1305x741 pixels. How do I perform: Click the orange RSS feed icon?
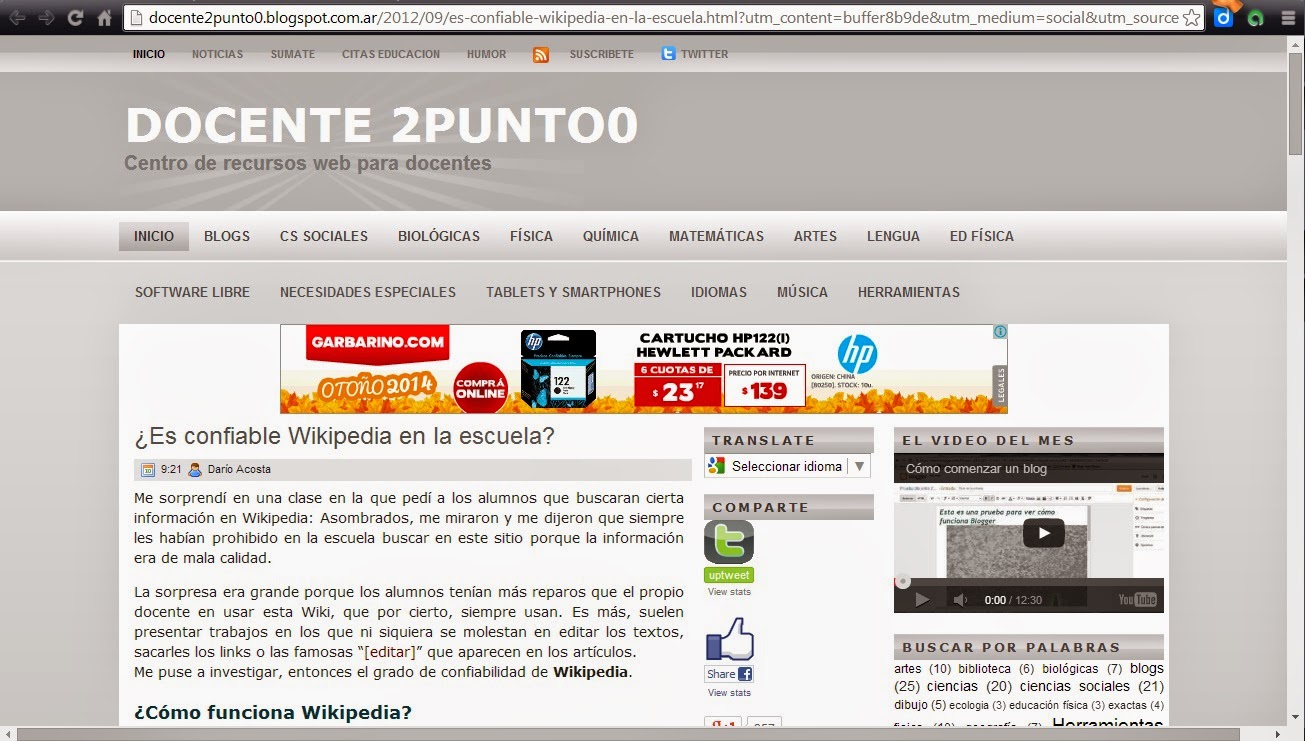(x=541, y=55)
